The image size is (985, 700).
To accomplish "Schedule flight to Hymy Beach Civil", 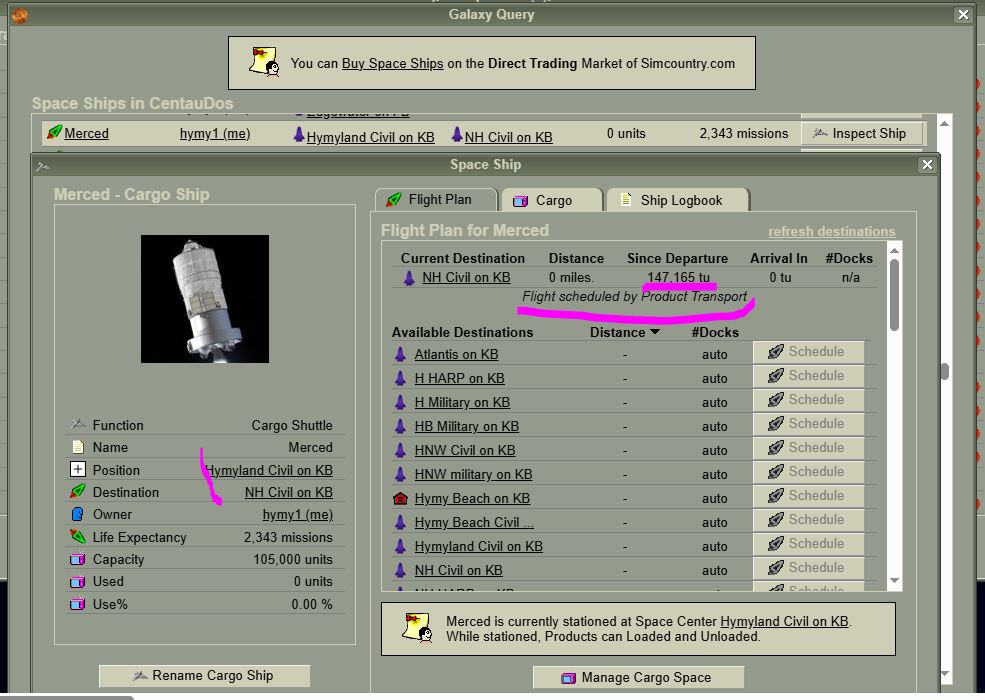I will pos(808,520).
